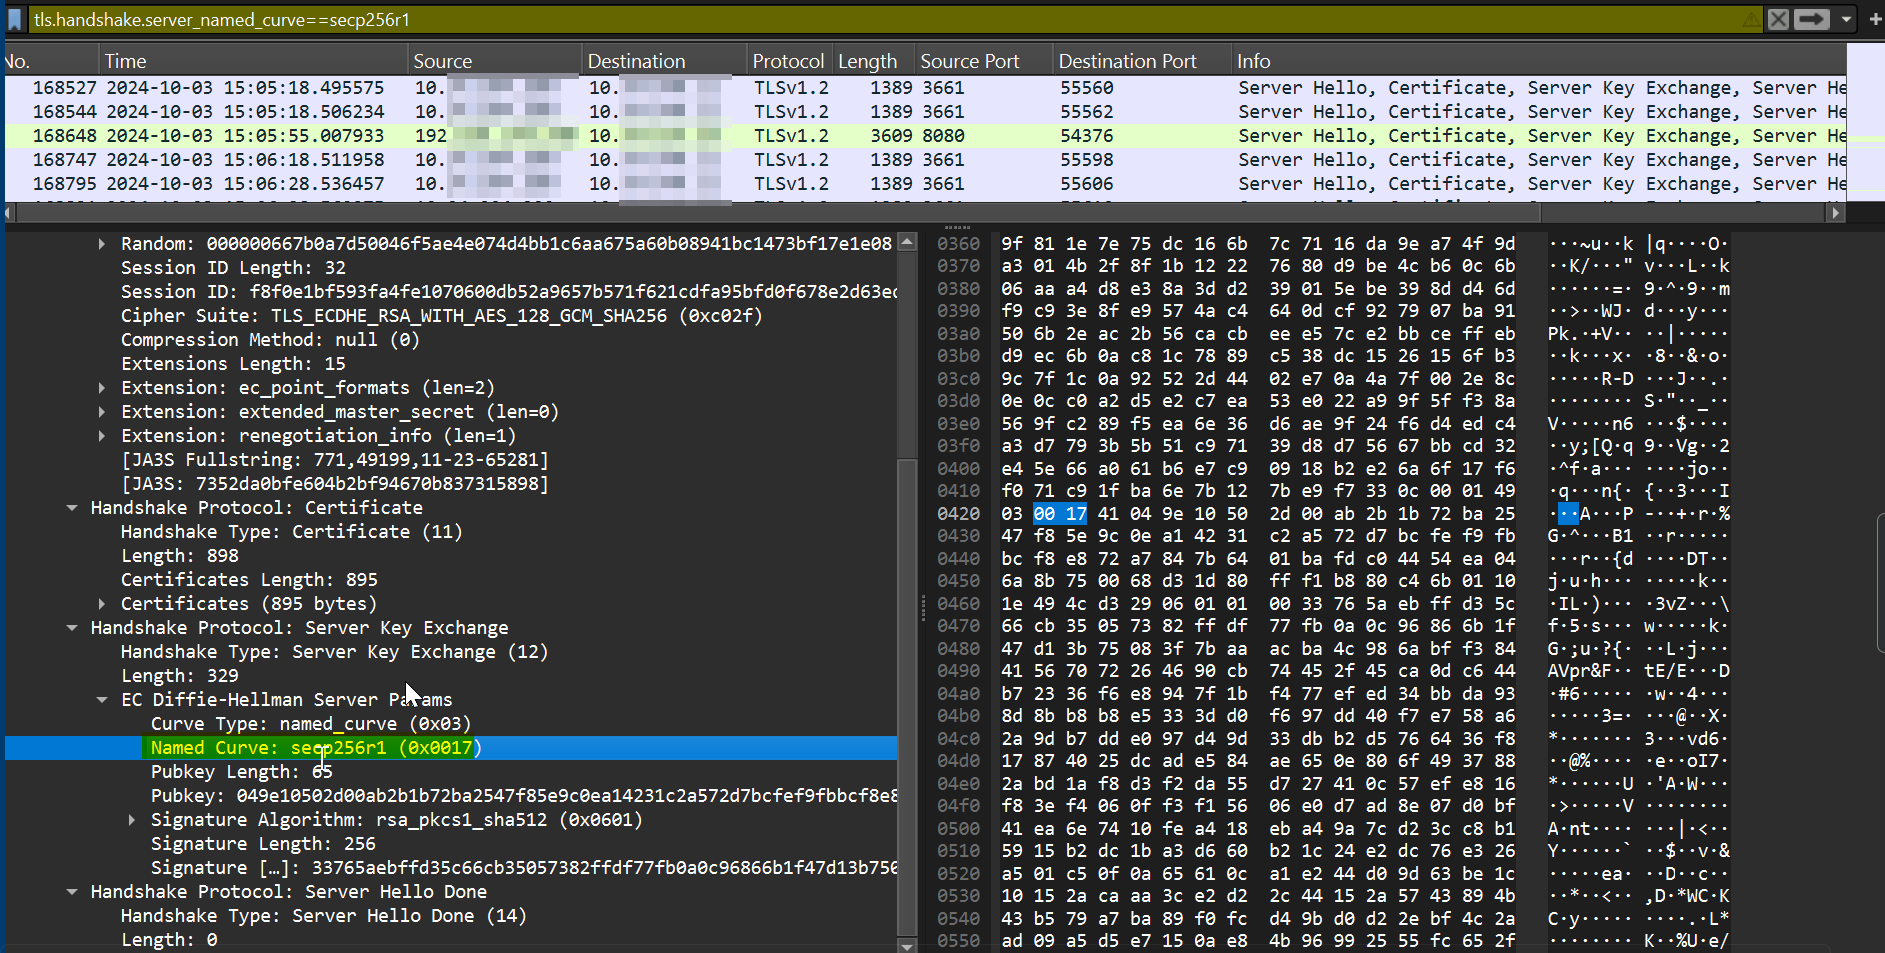Expand the Random field in packet details
Image resolution: width=1885 pixels, height=953 pixels.
[x=101, y=243]
